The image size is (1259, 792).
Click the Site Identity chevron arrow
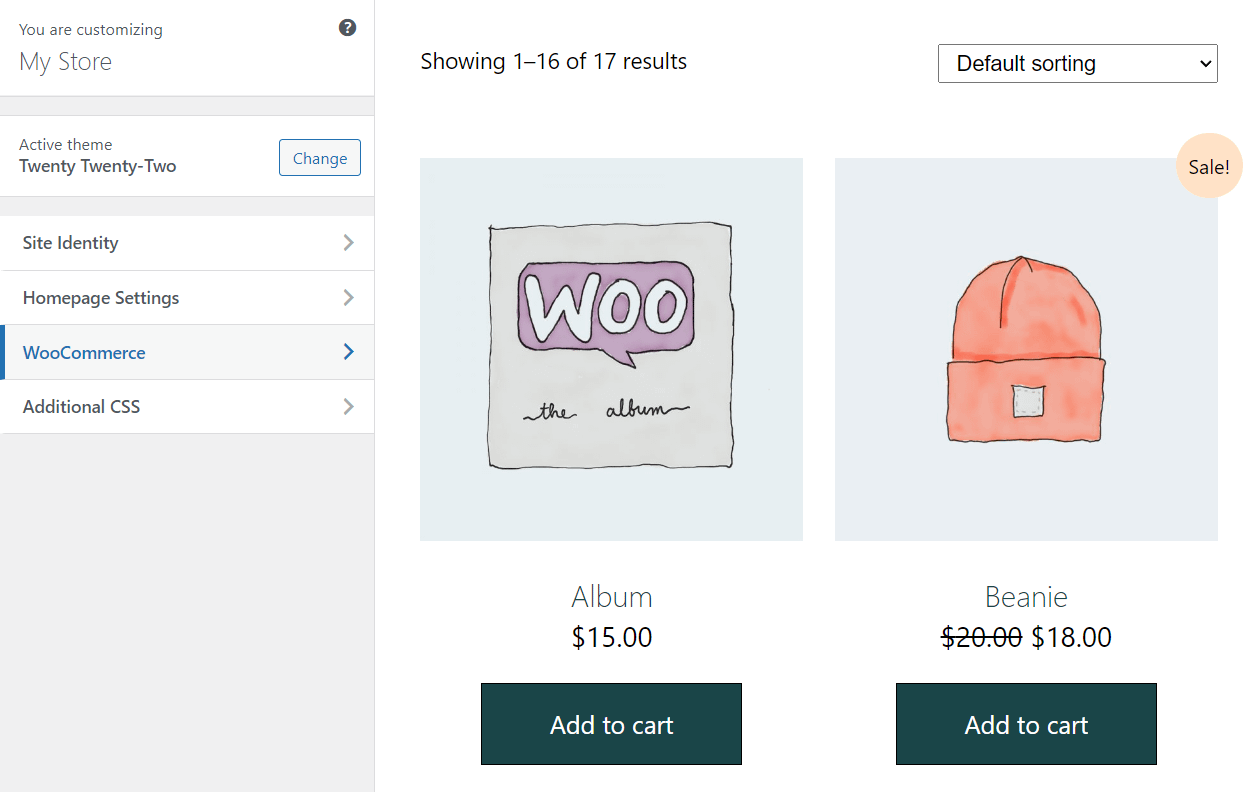tap(348, 242)
